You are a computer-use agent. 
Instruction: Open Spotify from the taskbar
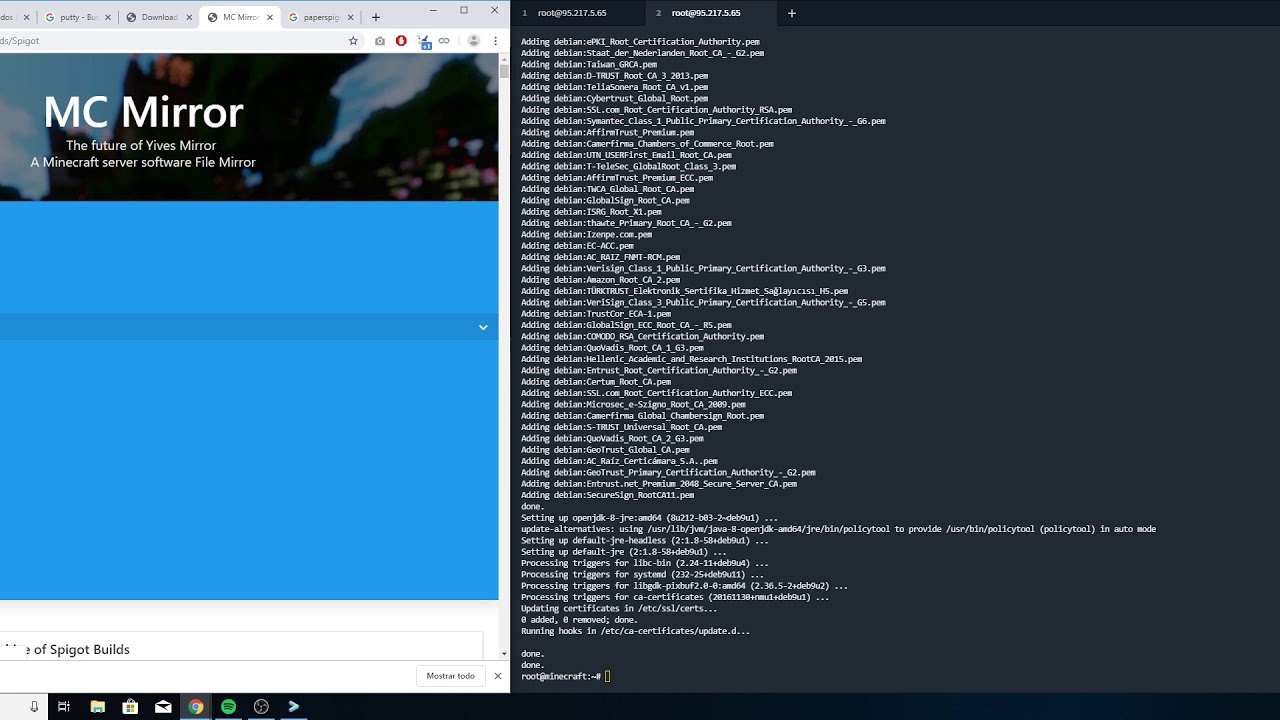(x=228, y=706)
